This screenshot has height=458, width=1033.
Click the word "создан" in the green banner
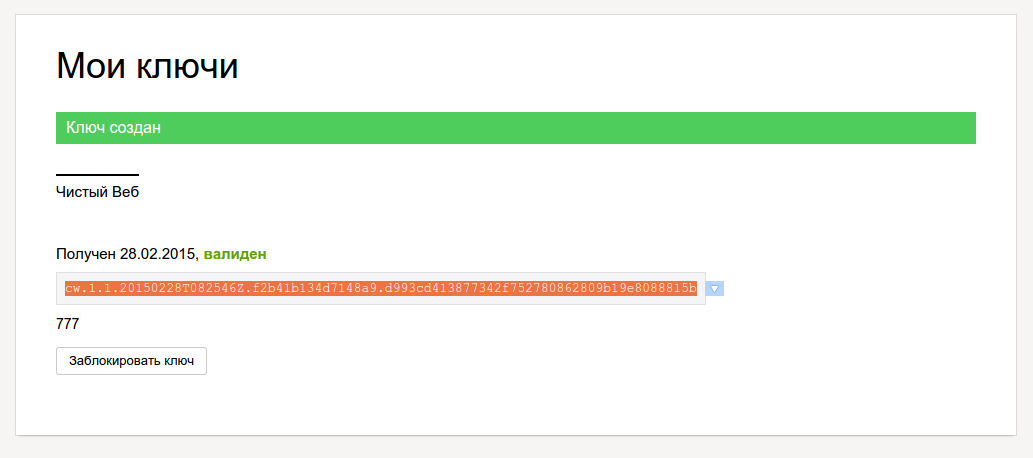(x=135, y=128)
